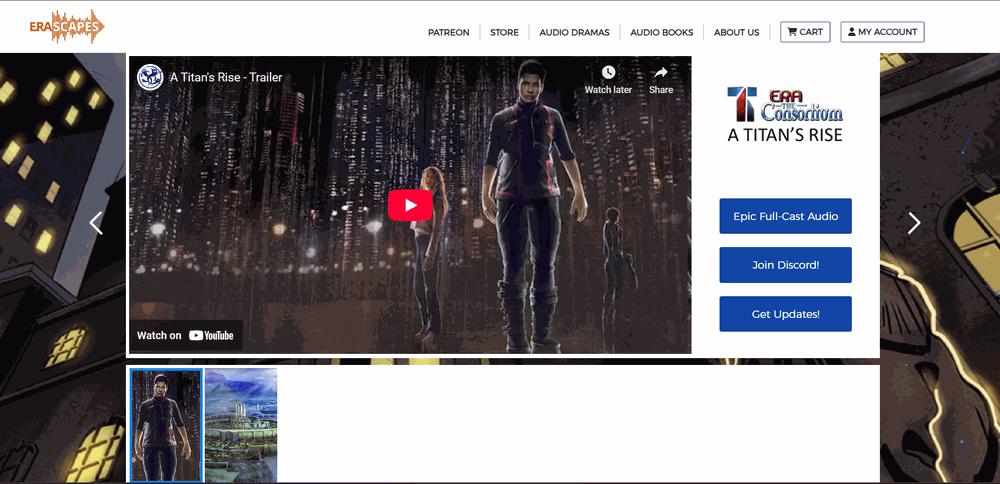This screenshot has height=484, width=1000.
Task: Navigate to Audio Books
Action: 661,32
